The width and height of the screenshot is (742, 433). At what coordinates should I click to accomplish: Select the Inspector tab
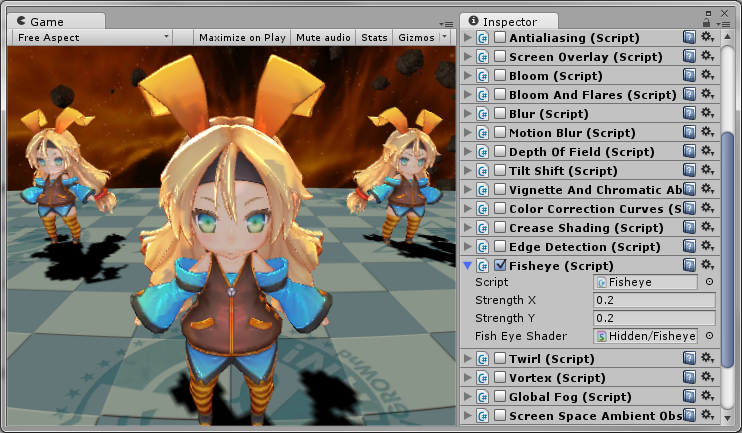point(509,21)
